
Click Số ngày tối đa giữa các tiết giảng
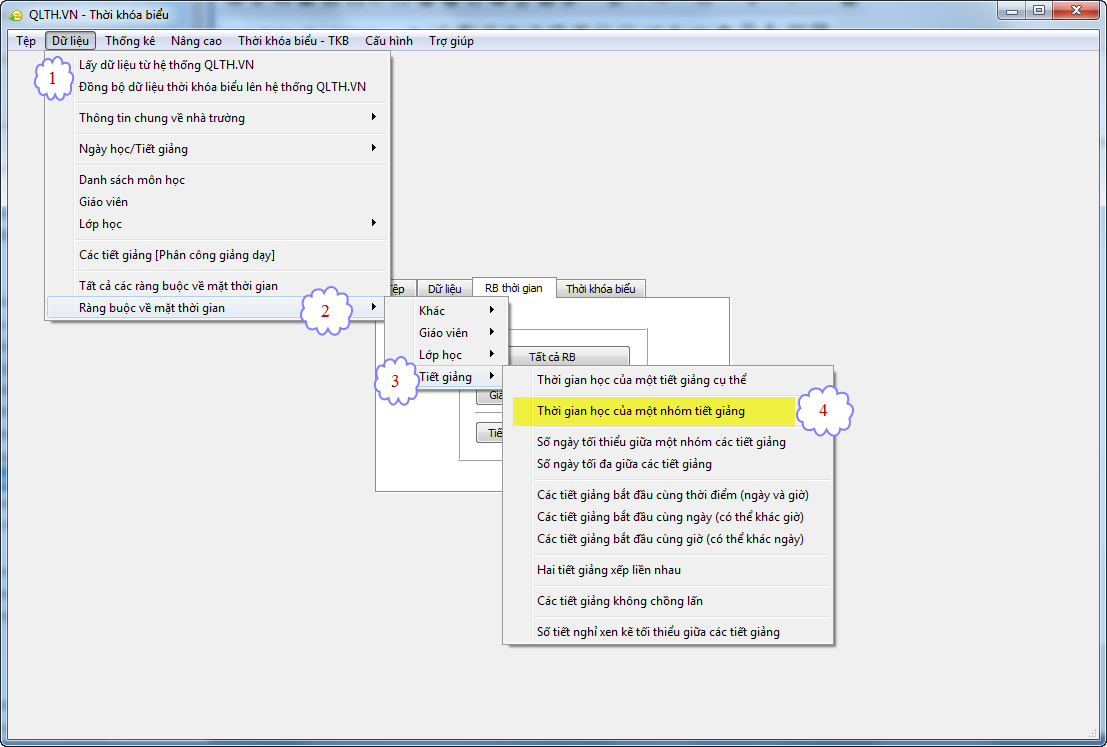[624, 464]
